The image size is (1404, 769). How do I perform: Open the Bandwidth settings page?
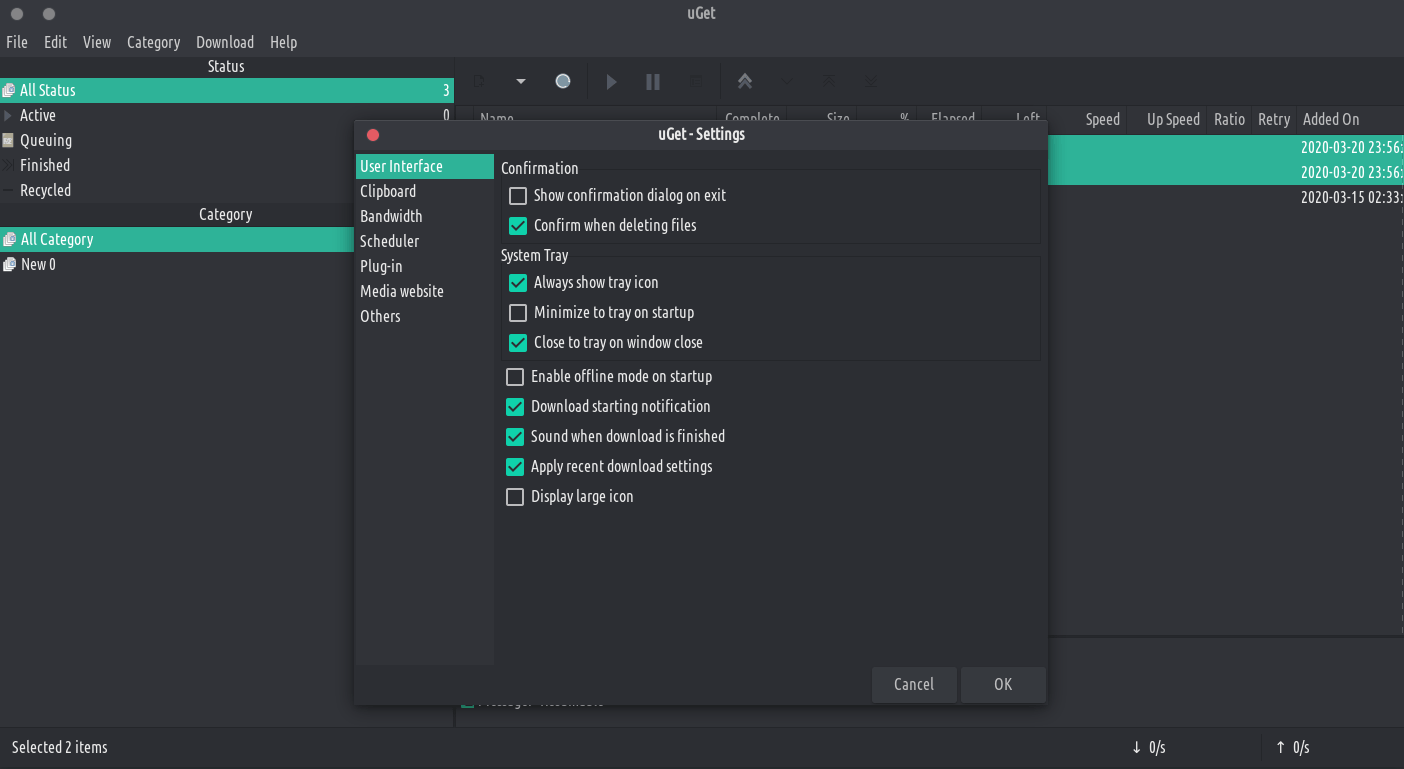pos(425,216)
